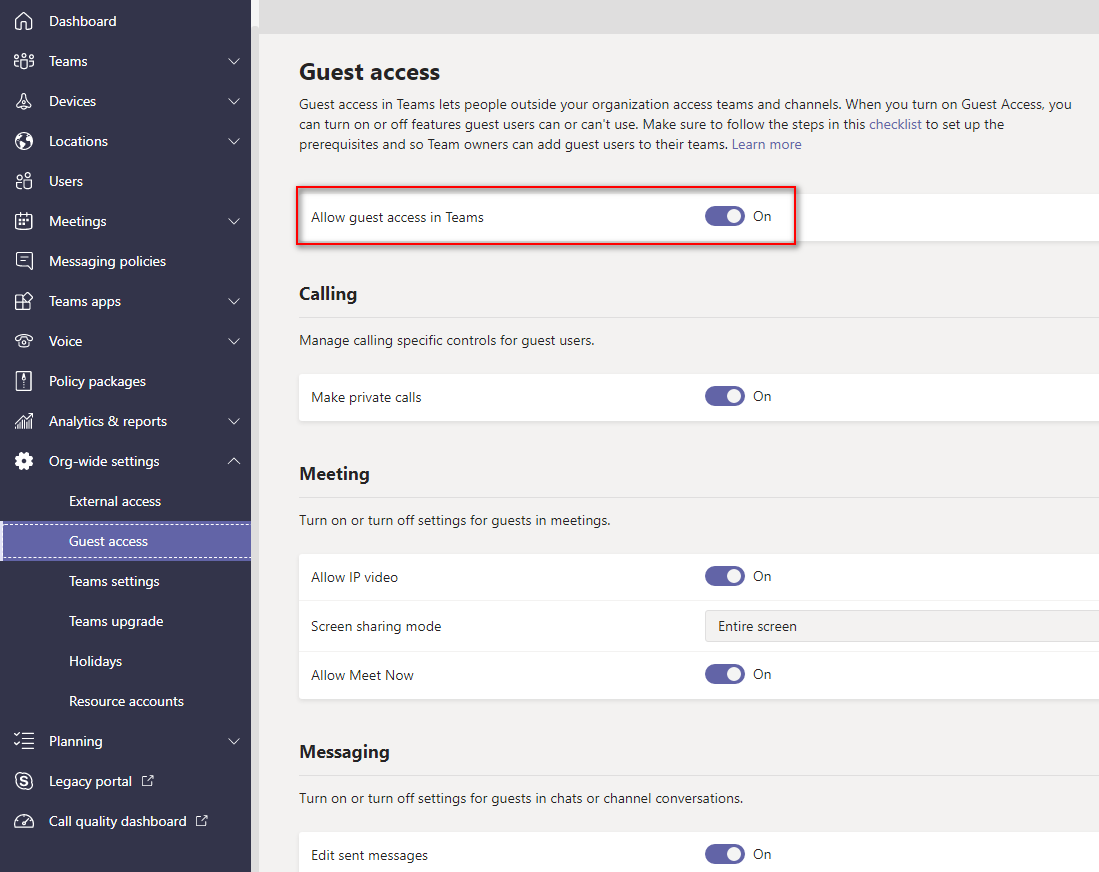This screenshot has width=1099, height=872.
Task: Expand the Analytics & reports chevron
Action: coord(234,421)
